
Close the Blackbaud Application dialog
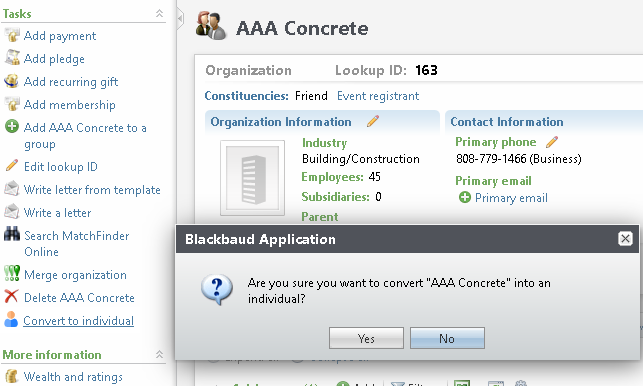625,238
